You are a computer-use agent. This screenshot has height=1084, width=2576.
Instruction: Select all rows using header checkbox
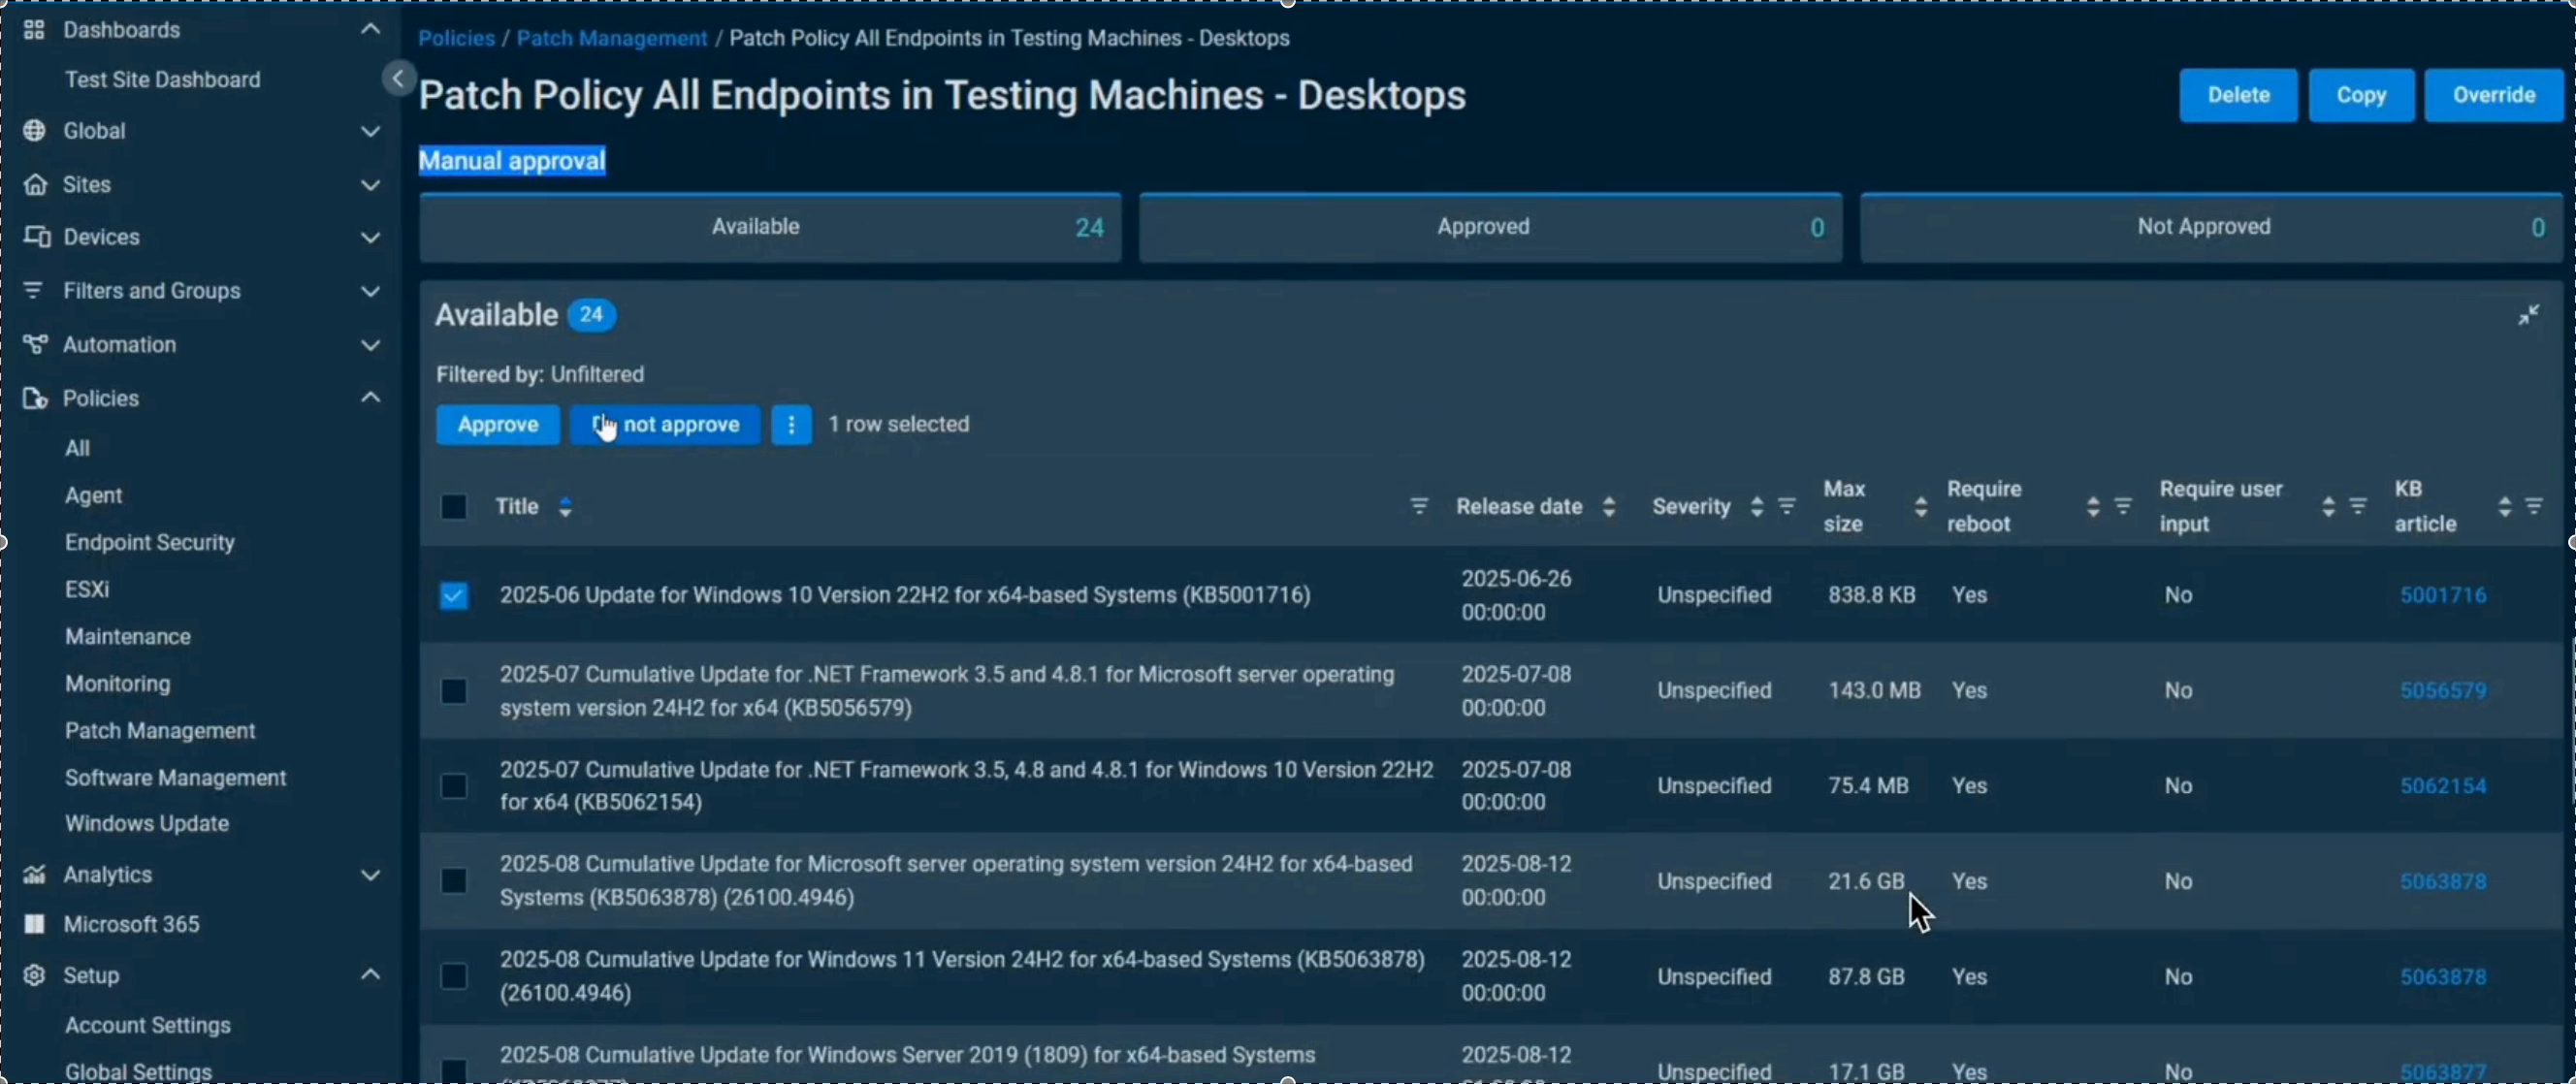click(453, 506)
